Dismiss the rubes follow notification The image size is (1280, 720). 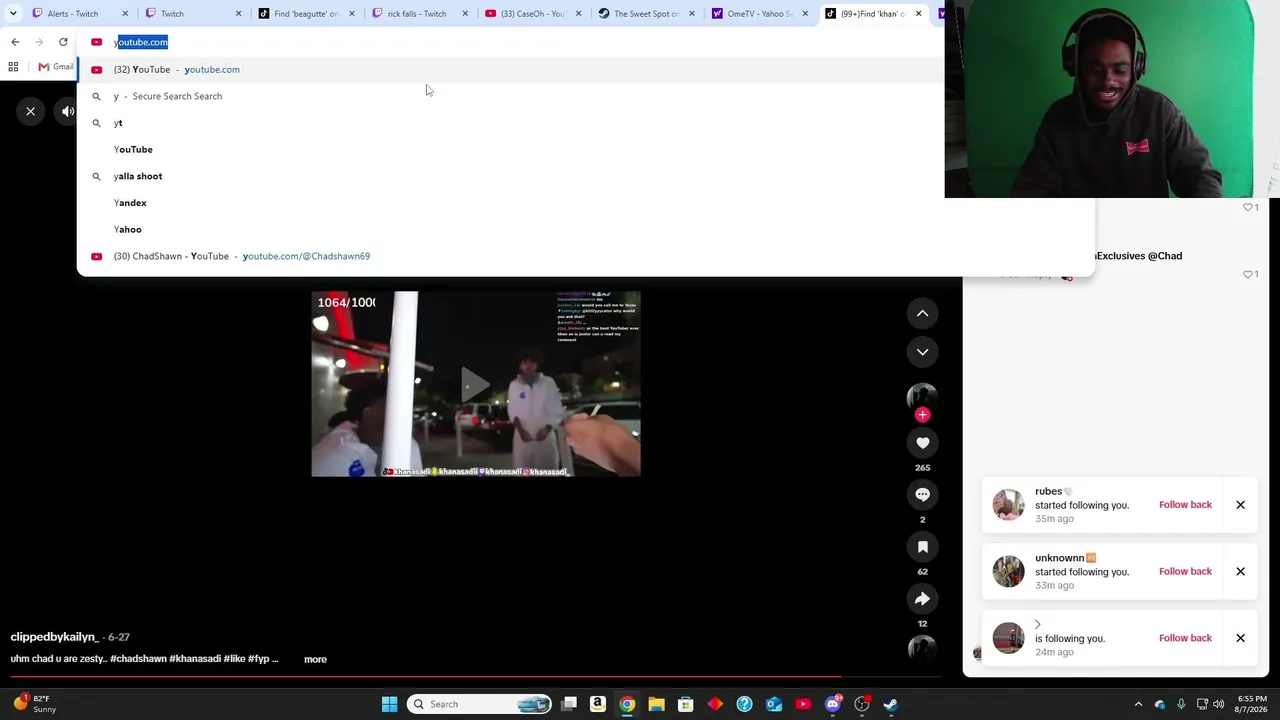[x=1240, y=505]
